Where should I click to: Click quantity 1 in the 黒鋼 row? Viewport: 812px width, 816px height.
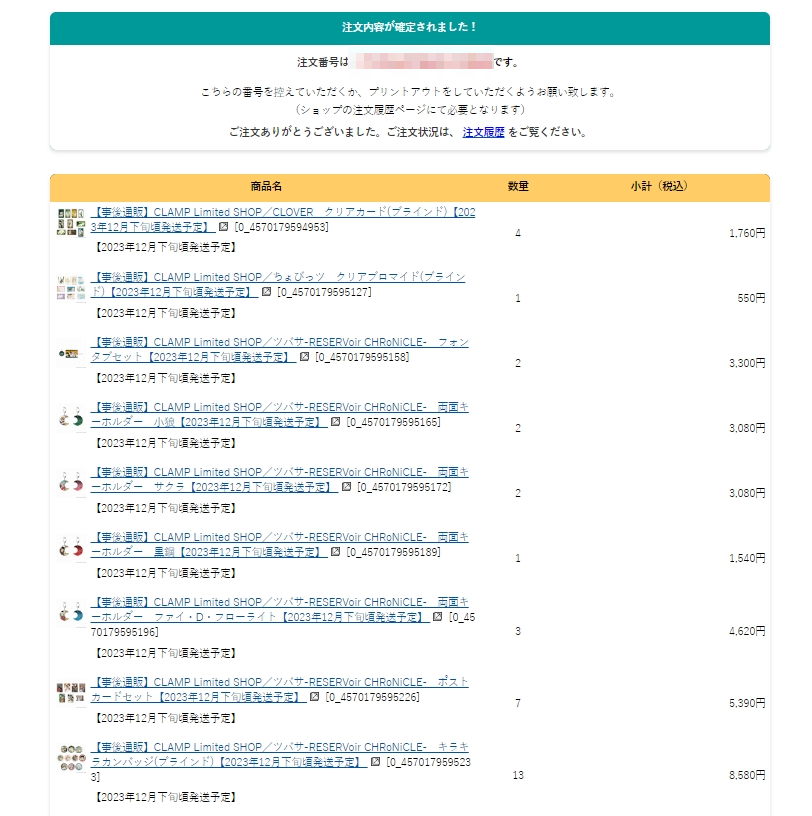tap(518, 558)
